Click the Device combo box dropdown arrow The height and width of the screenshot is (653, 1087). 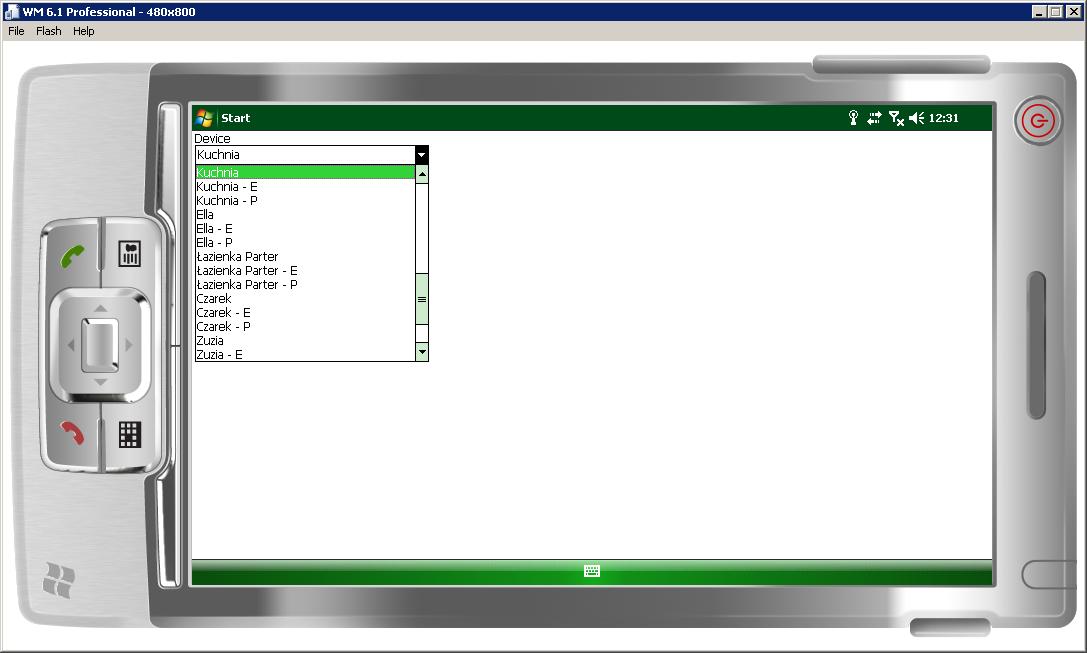[x=421, y=155]
